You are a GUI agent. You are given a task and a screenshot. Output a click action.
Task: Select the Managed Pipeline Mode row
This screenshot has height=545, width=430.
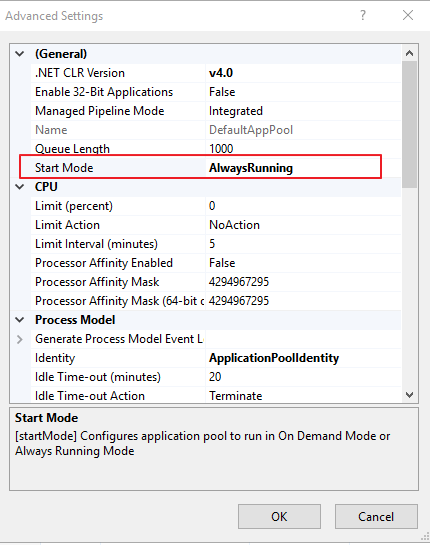(x=216, y=111)
